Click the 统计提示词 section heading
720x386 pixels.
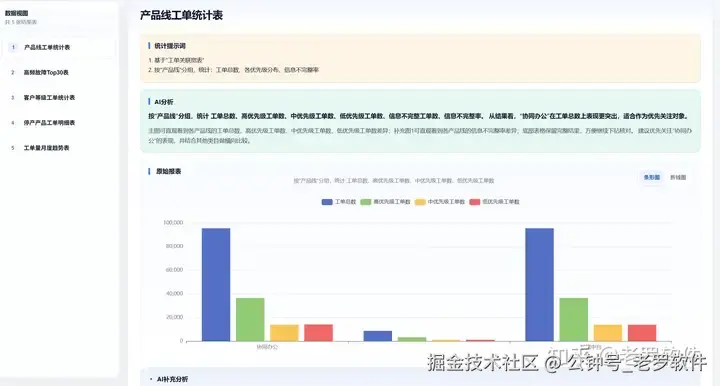coord(170,46)
